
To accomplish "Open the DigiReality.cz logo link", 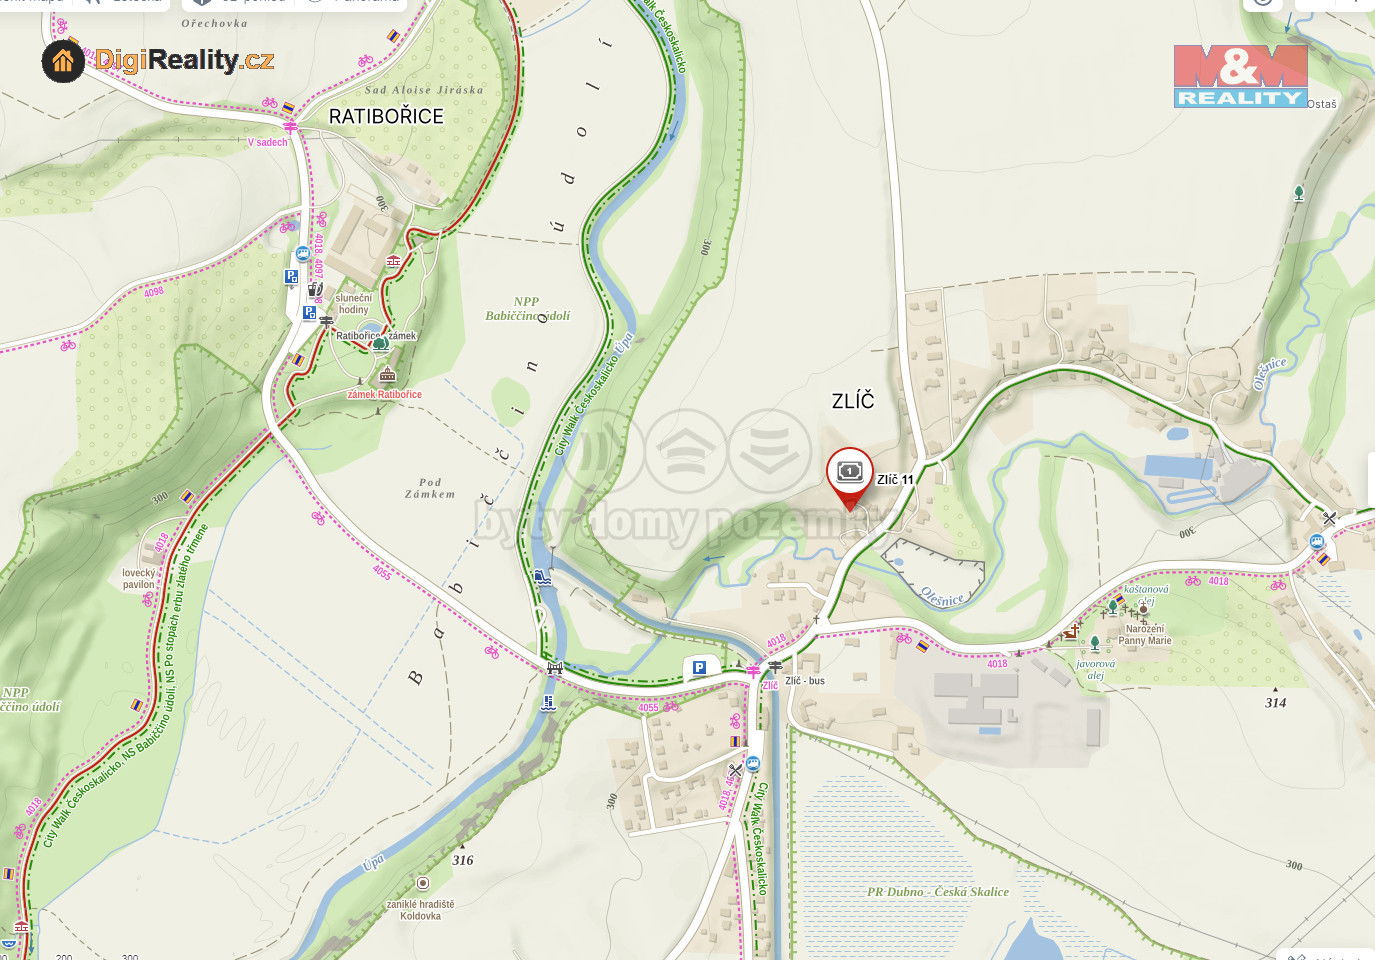I will (x=158, y=61).
